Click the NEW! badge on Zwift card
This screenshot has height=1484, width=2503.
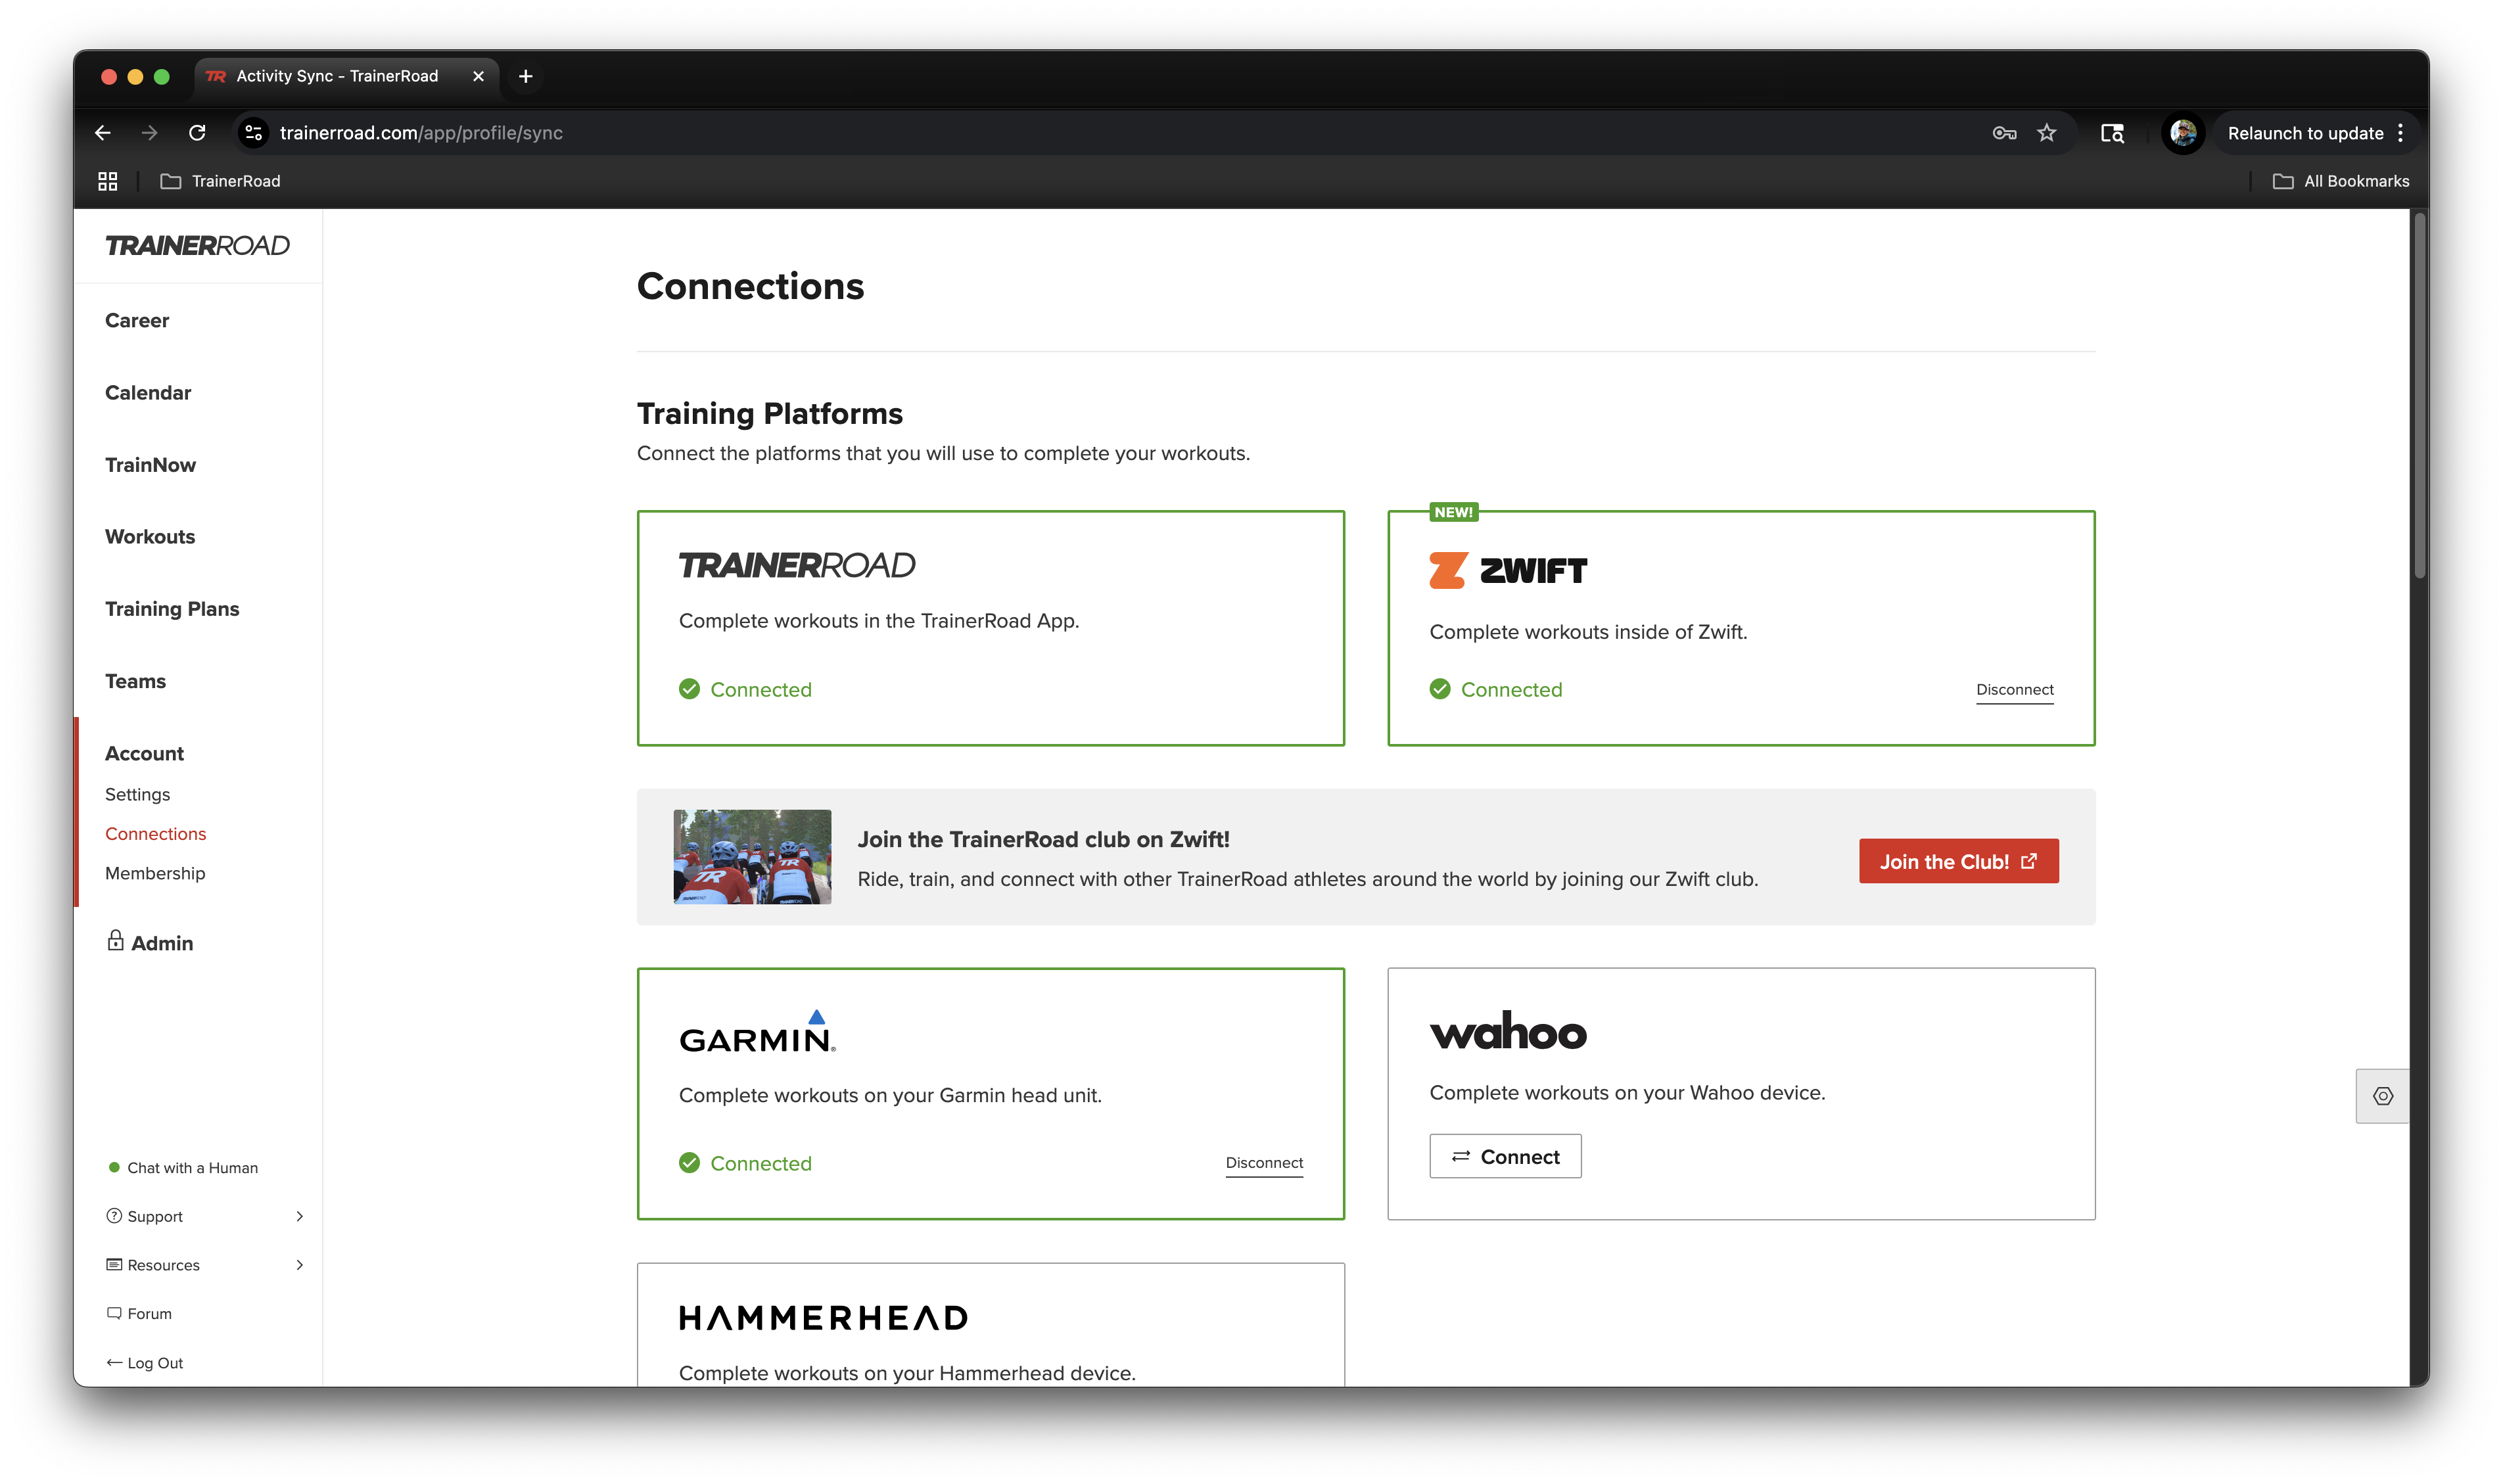point(1453,512)
